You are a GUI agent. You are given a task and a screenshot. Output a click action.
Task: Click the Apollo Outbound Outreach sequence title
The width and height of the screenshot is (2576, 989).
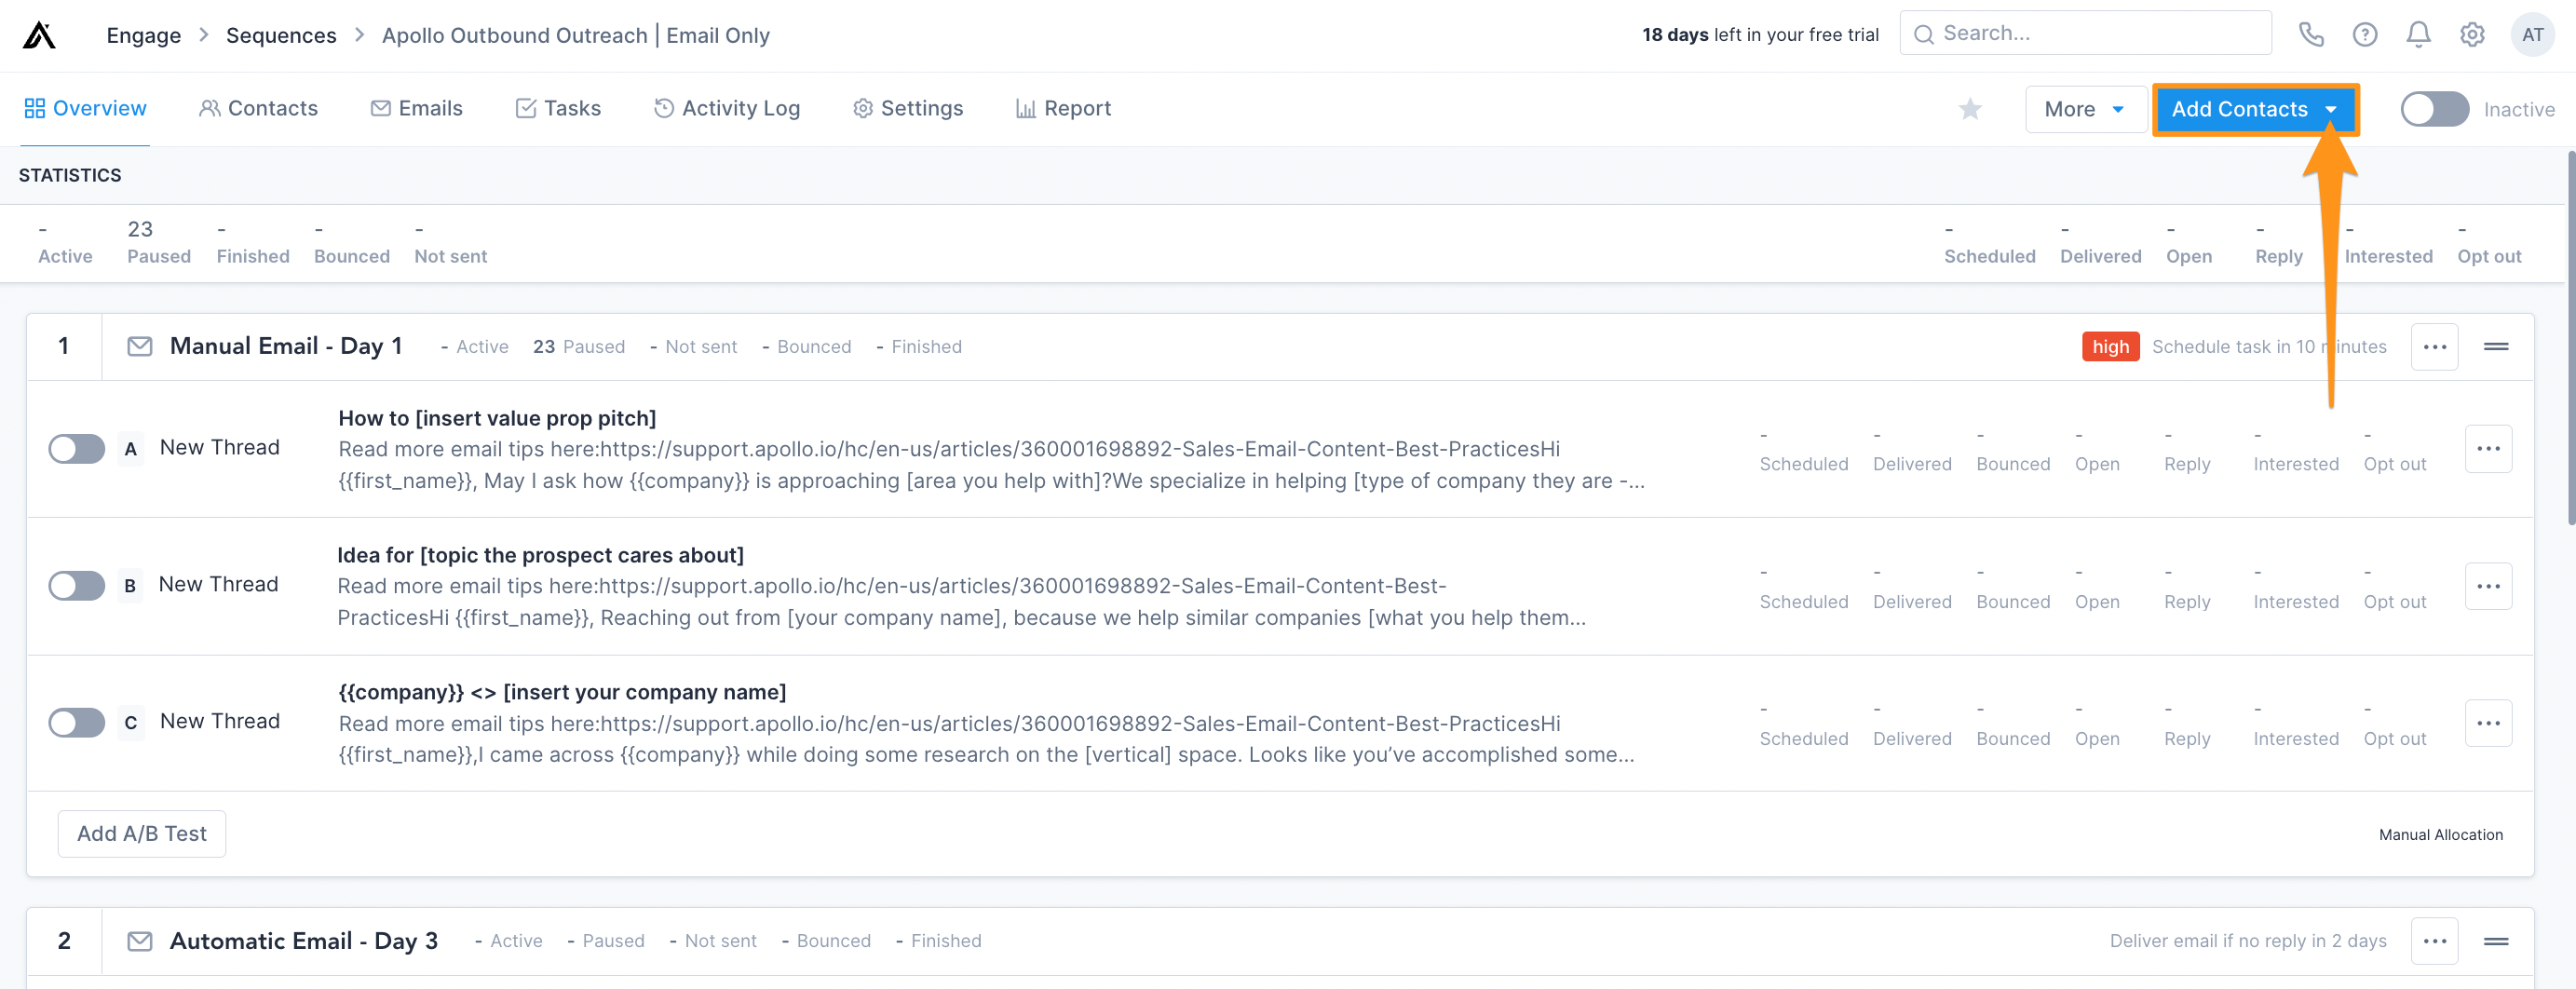[576, 35]
